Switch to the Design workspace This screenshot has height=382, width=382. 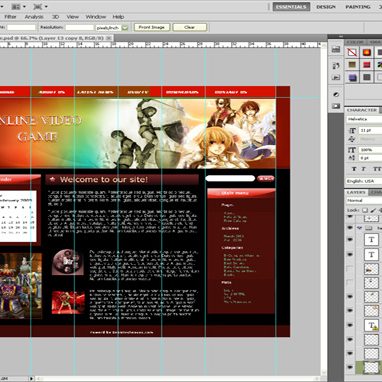pyautogui.click(x=326, y=7)
